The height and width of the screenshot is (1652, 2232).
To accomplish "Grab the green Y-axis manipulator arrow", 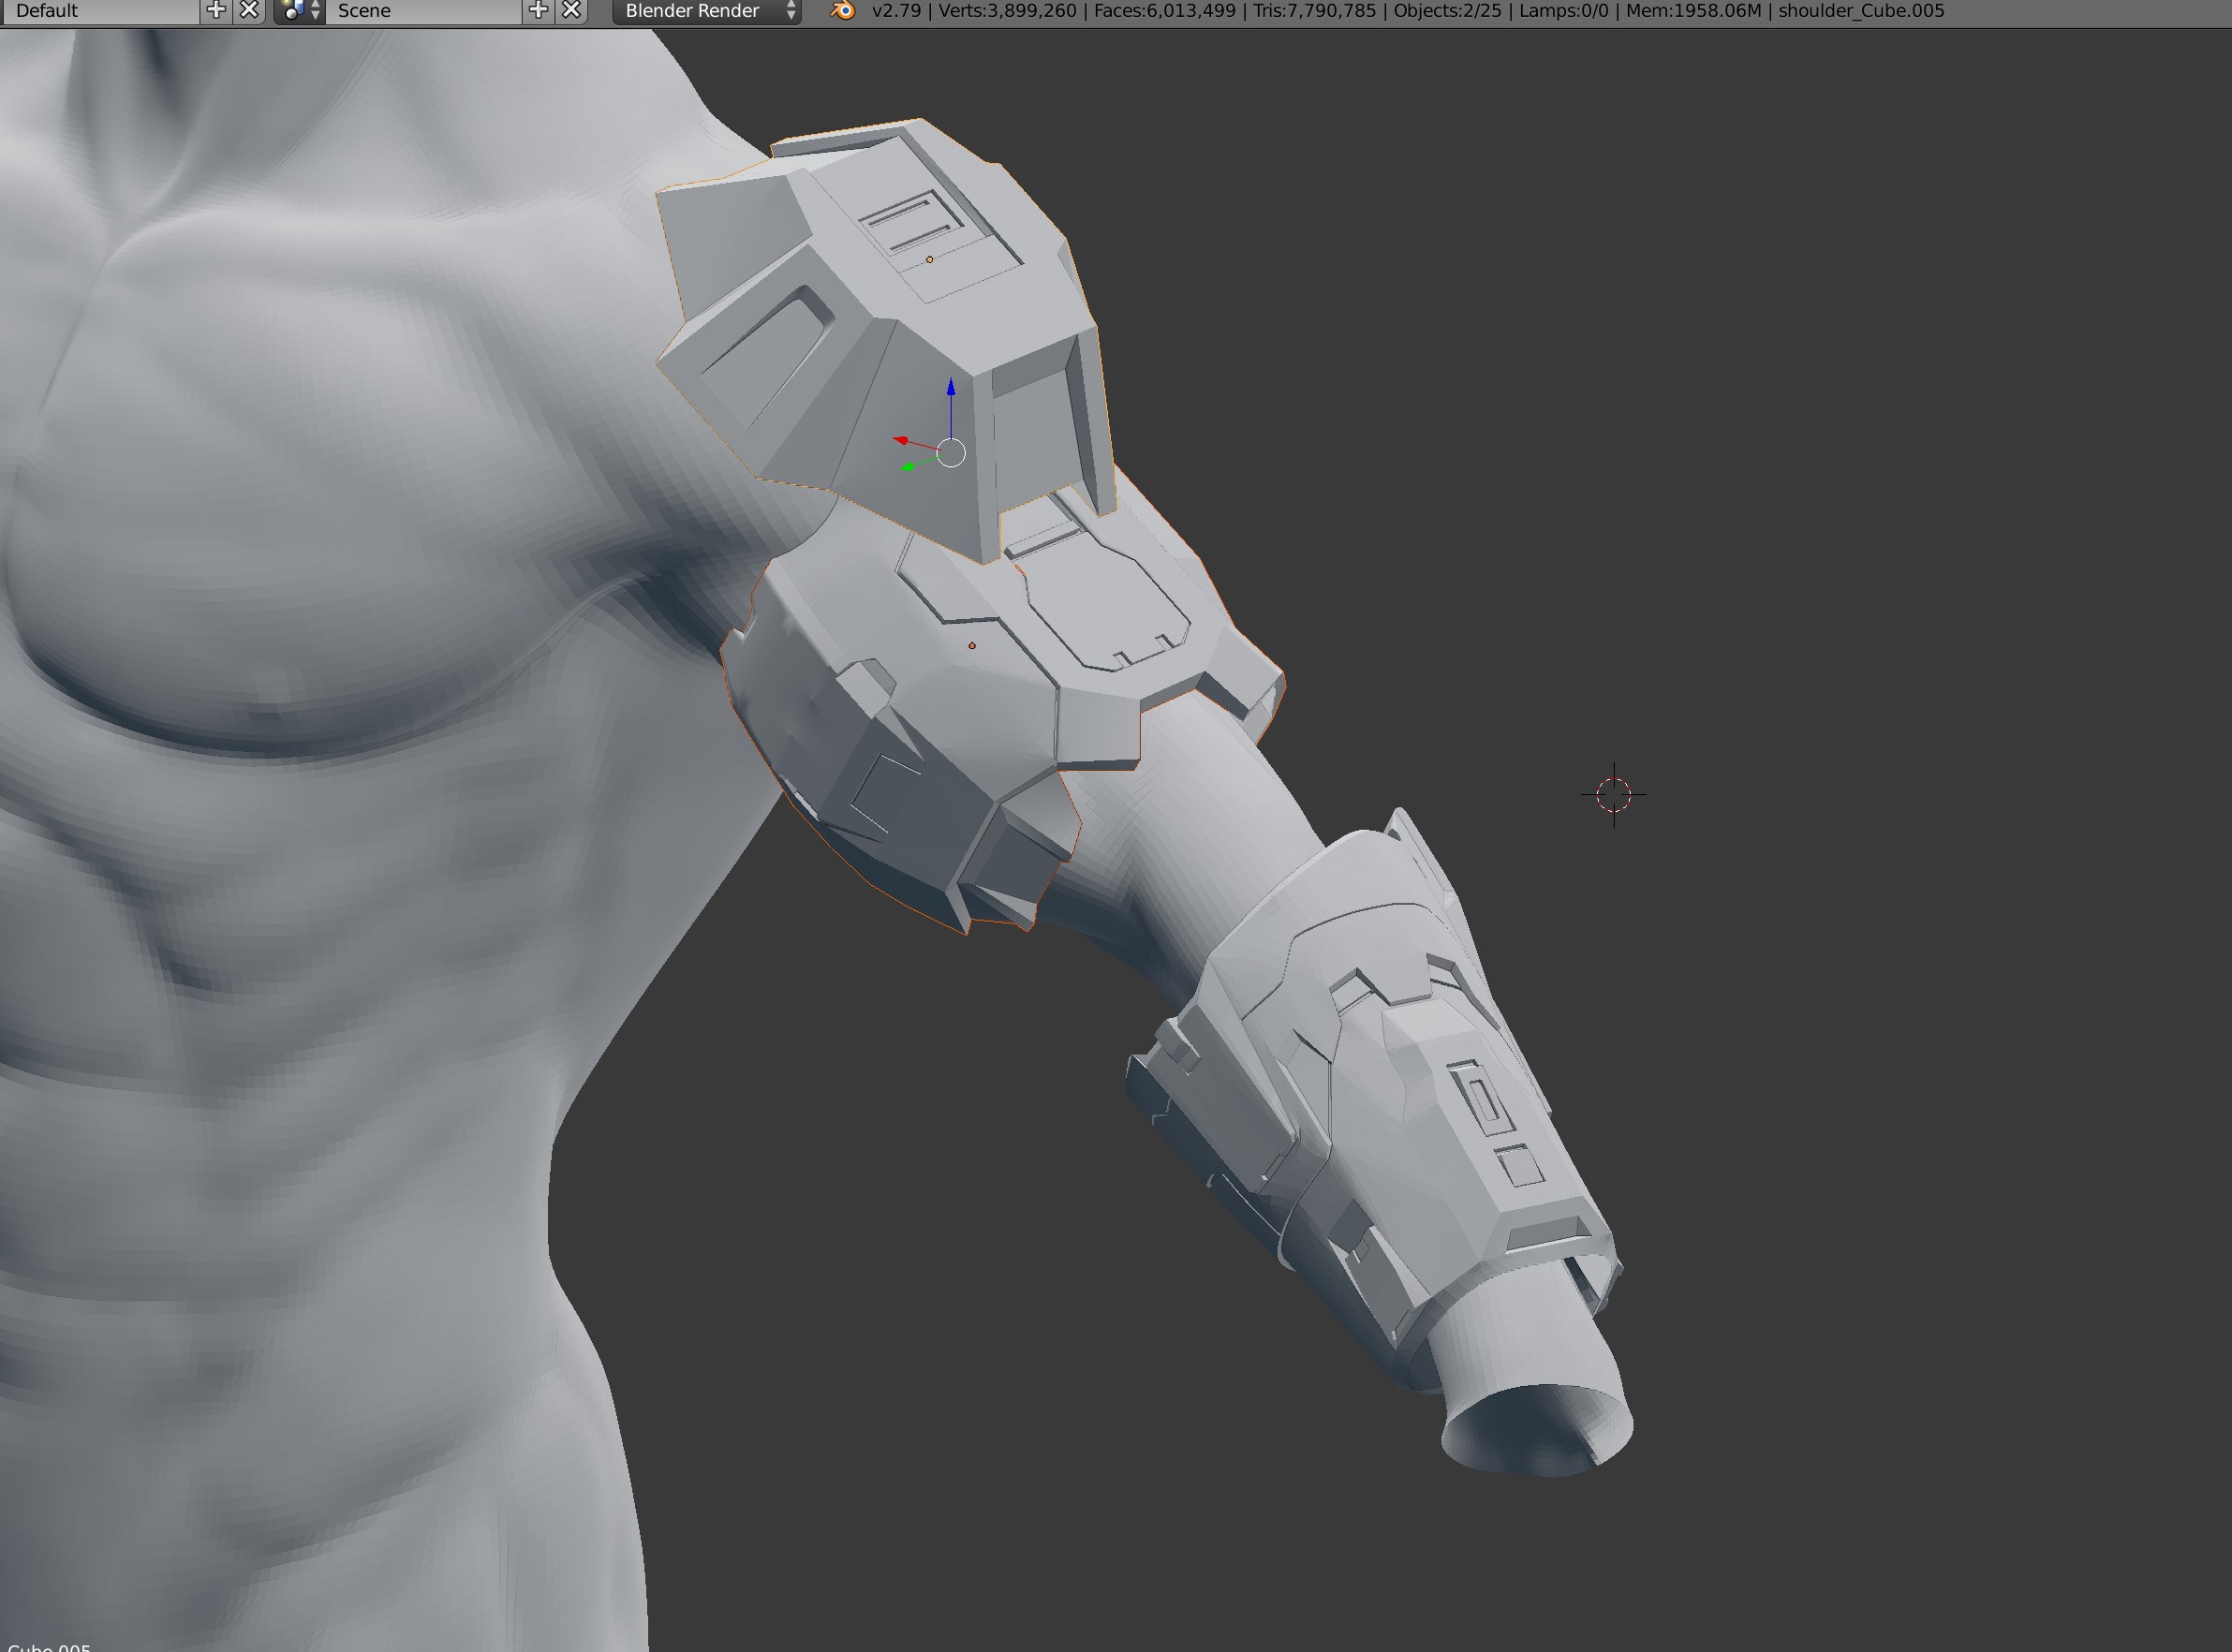I will (909, 466).
